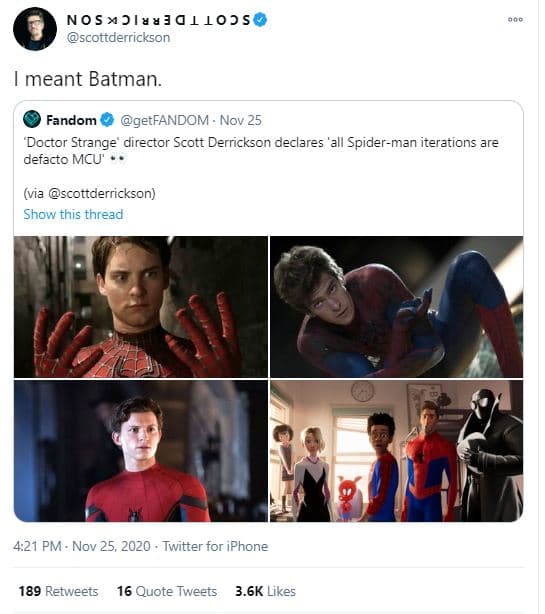View the 3.6K Likes list
Image resolution: width=545 pixels, height=614 pixels.
tap(265, 591)
